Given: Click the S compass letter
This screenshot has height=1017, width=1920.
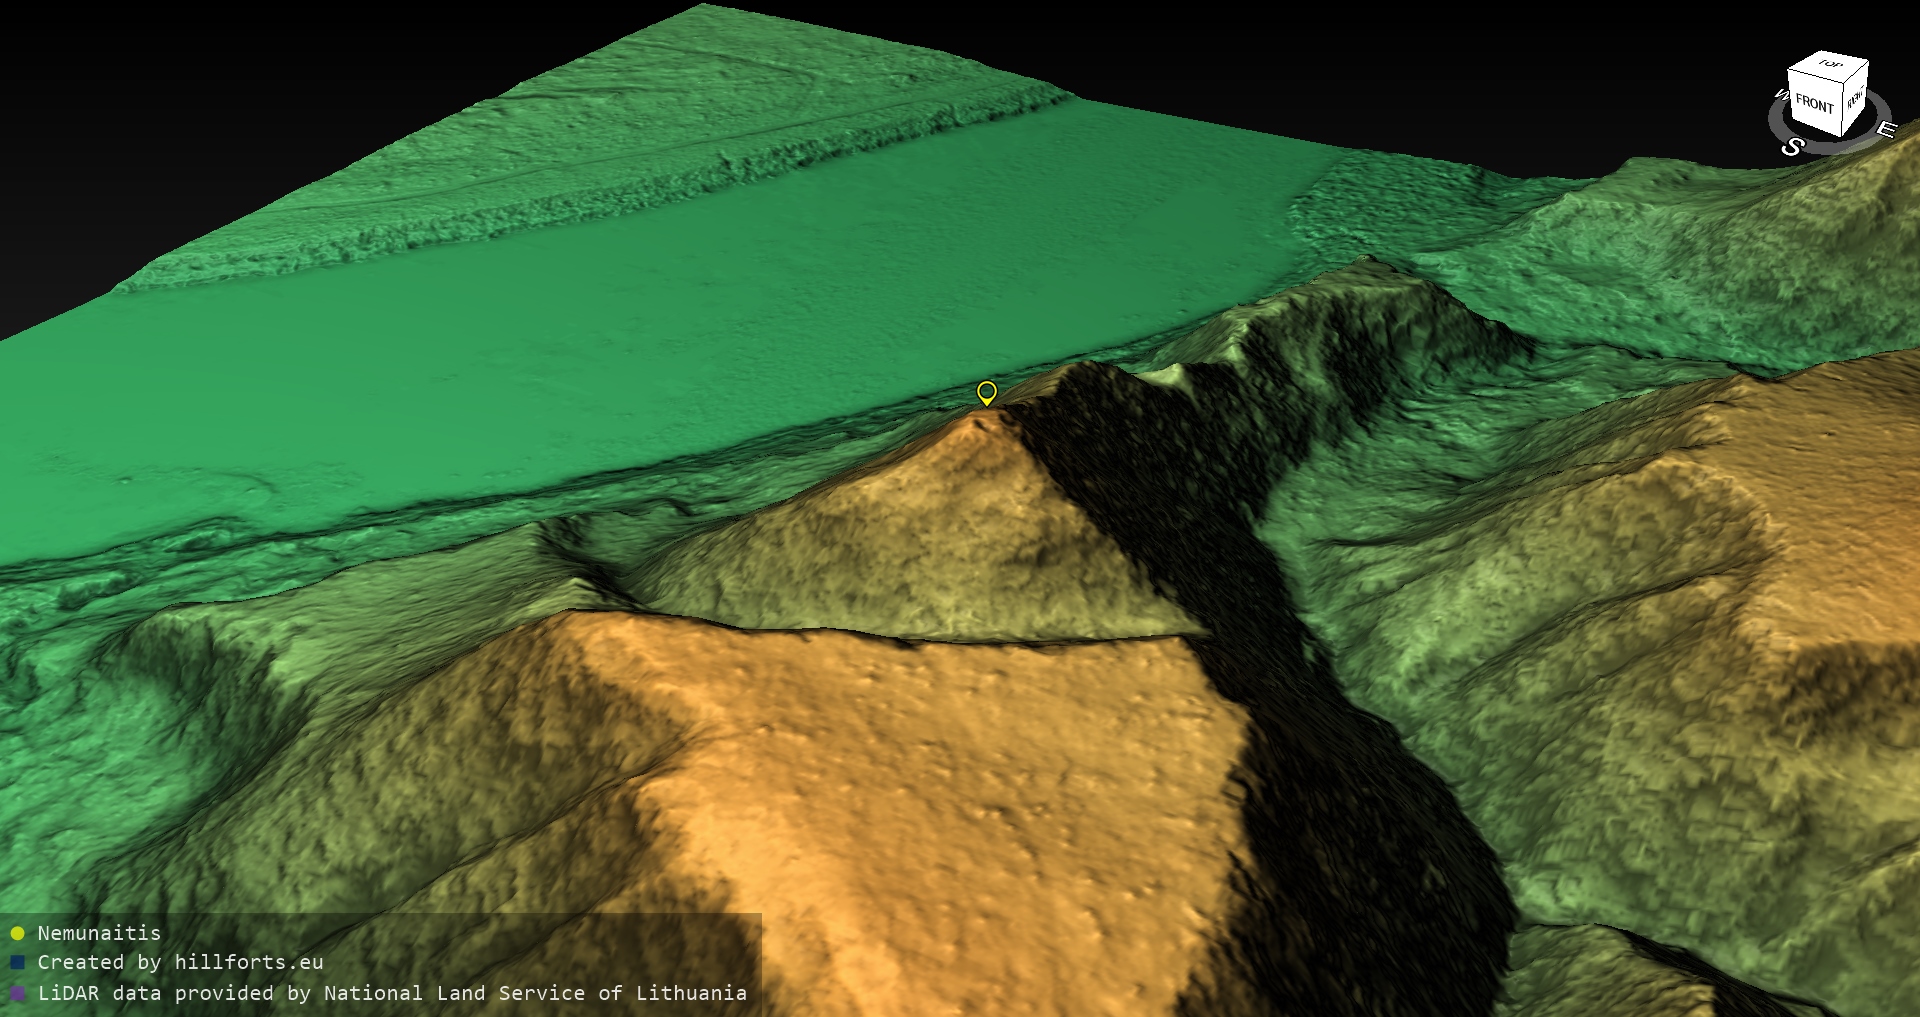Looking at the screenshot, I should click(x=1792, y=147).
